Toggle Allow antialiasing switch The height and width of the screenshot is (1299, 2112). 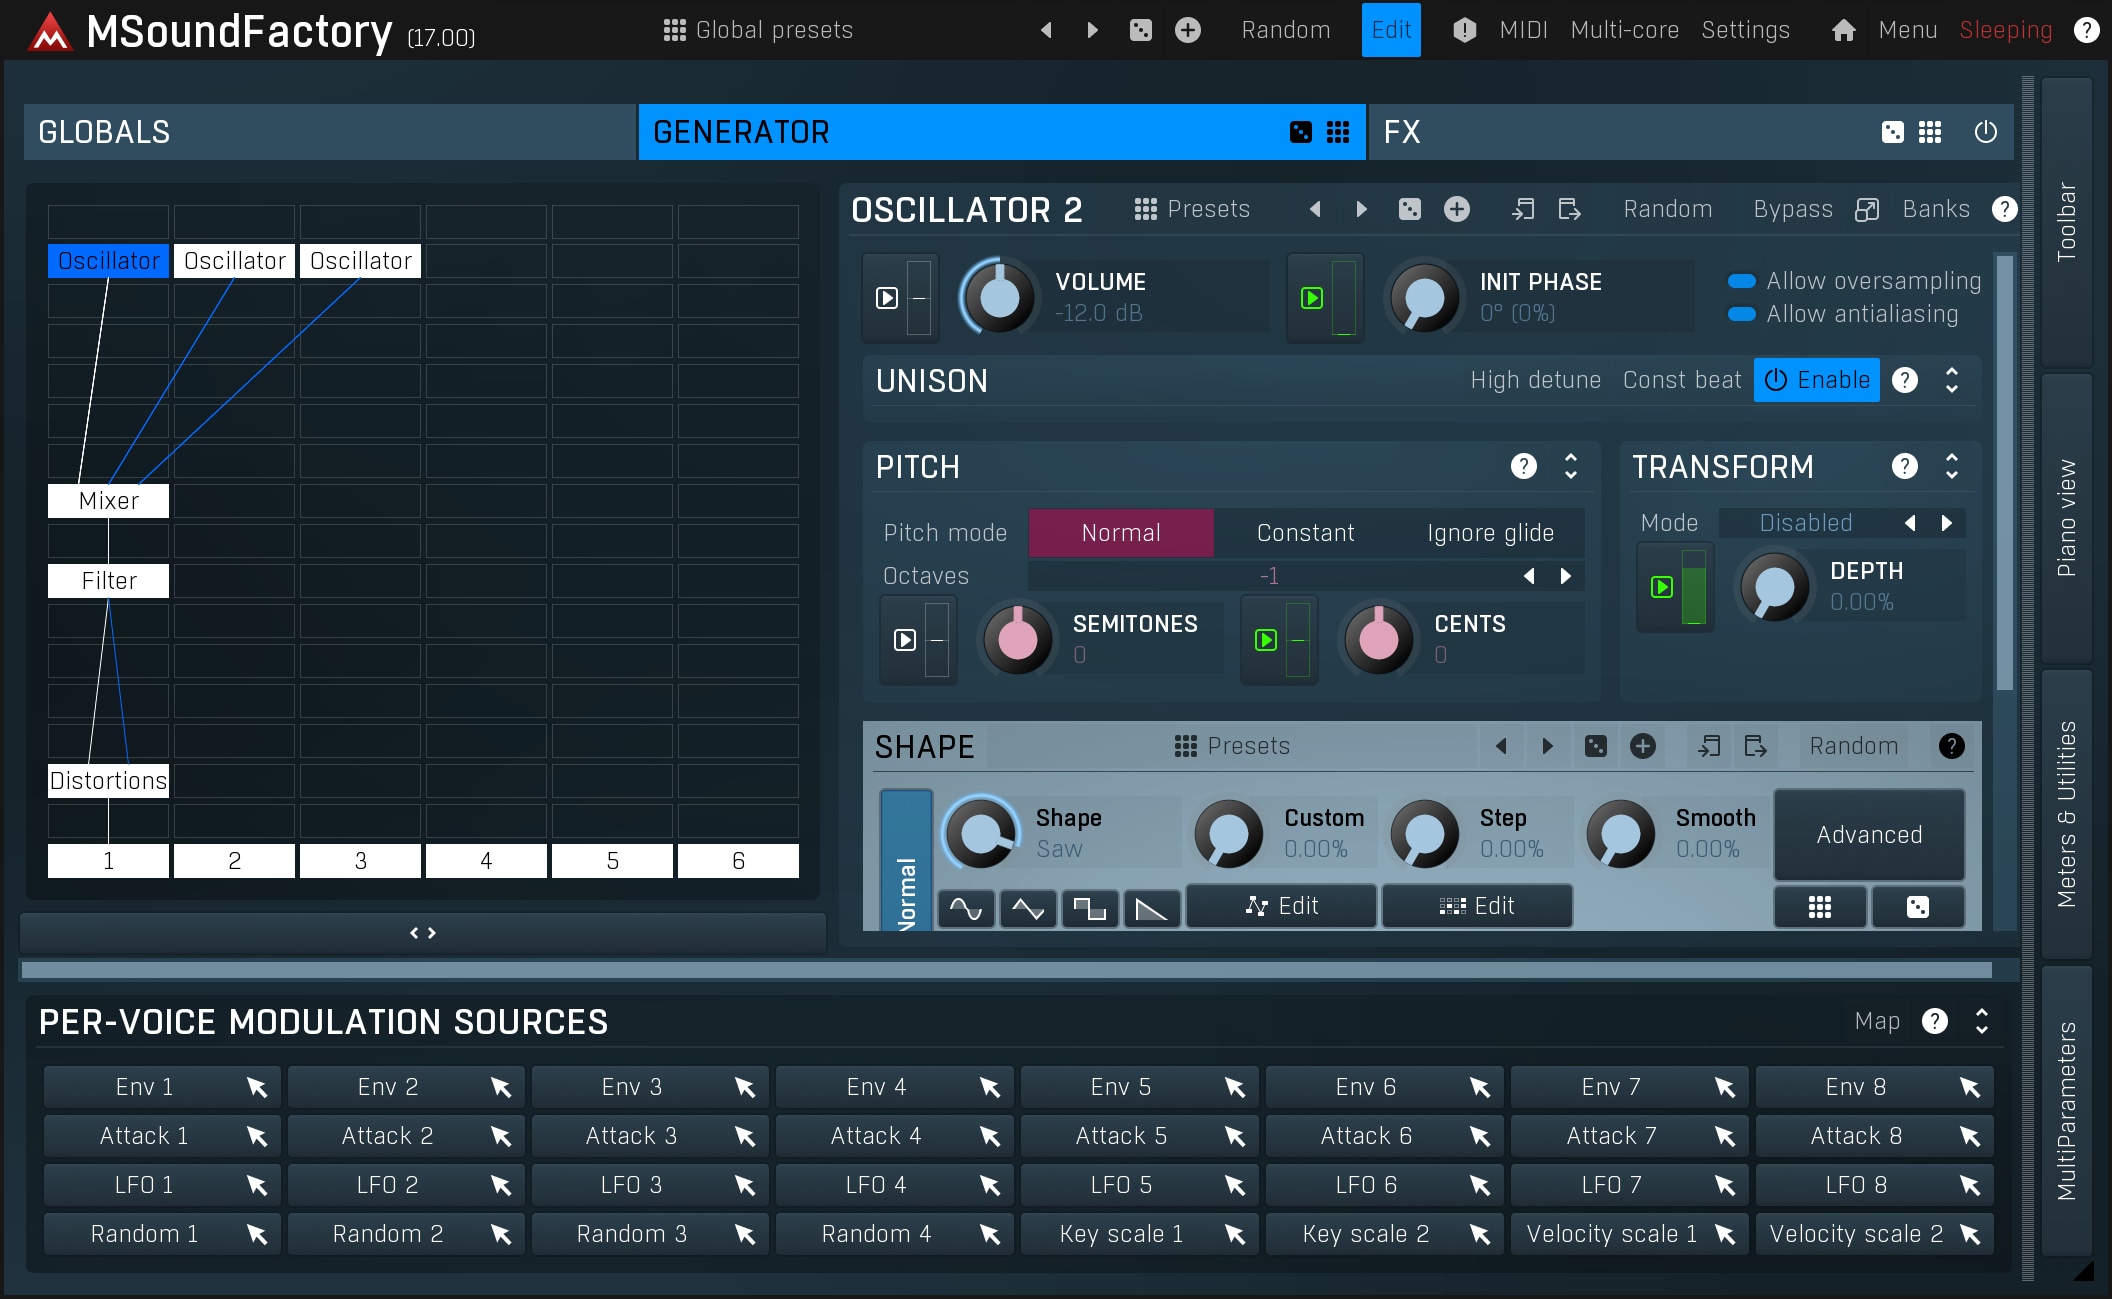[1741, 314]
